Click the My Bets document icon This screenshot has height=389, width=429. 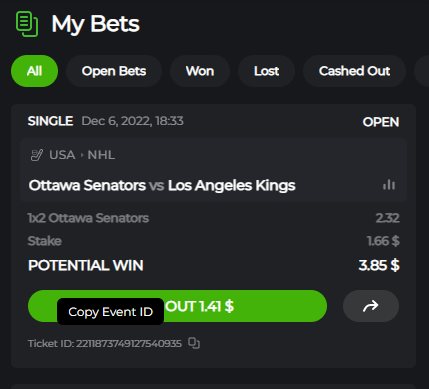click(x=27, y=24)
